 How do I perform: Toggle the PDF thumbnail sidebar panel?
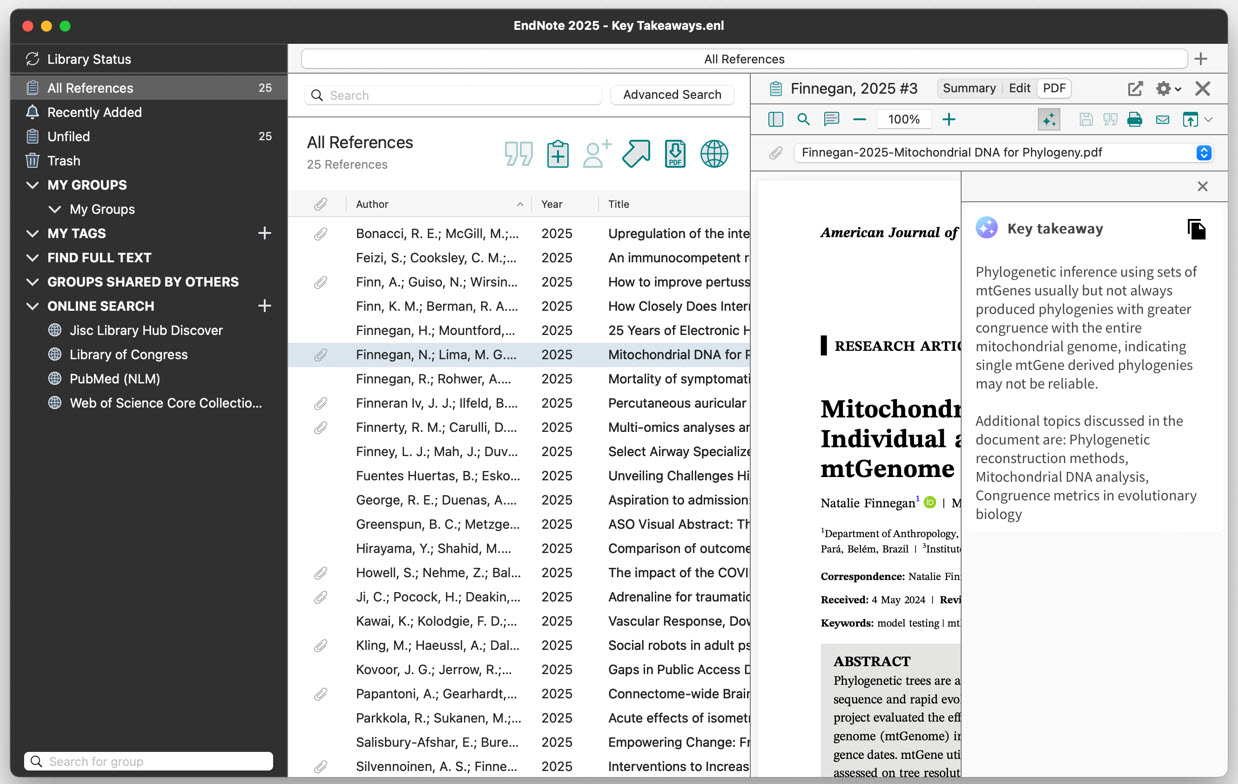point(776,119)
